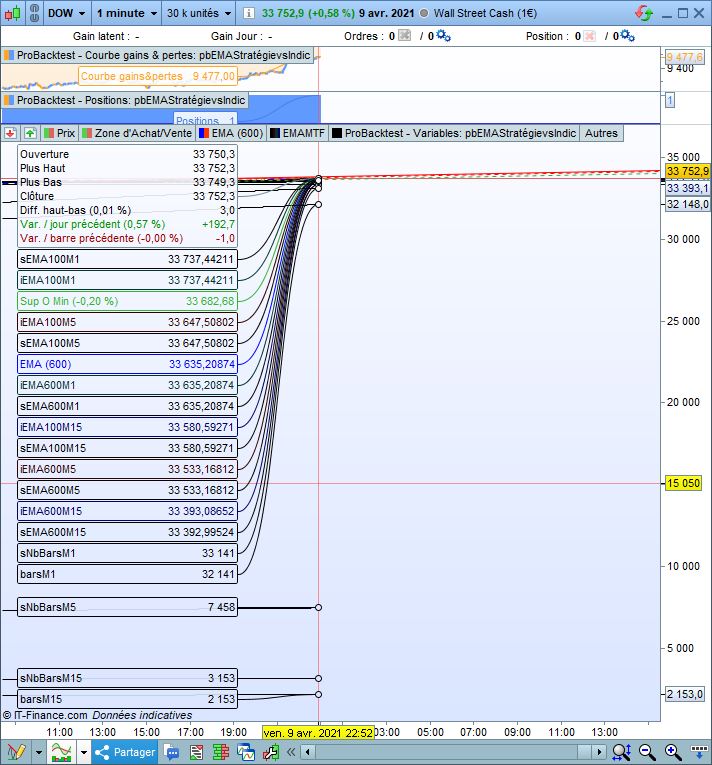Click the red down arrow collapse icon
Screen dimensions: 712x765
coord(11,133)
